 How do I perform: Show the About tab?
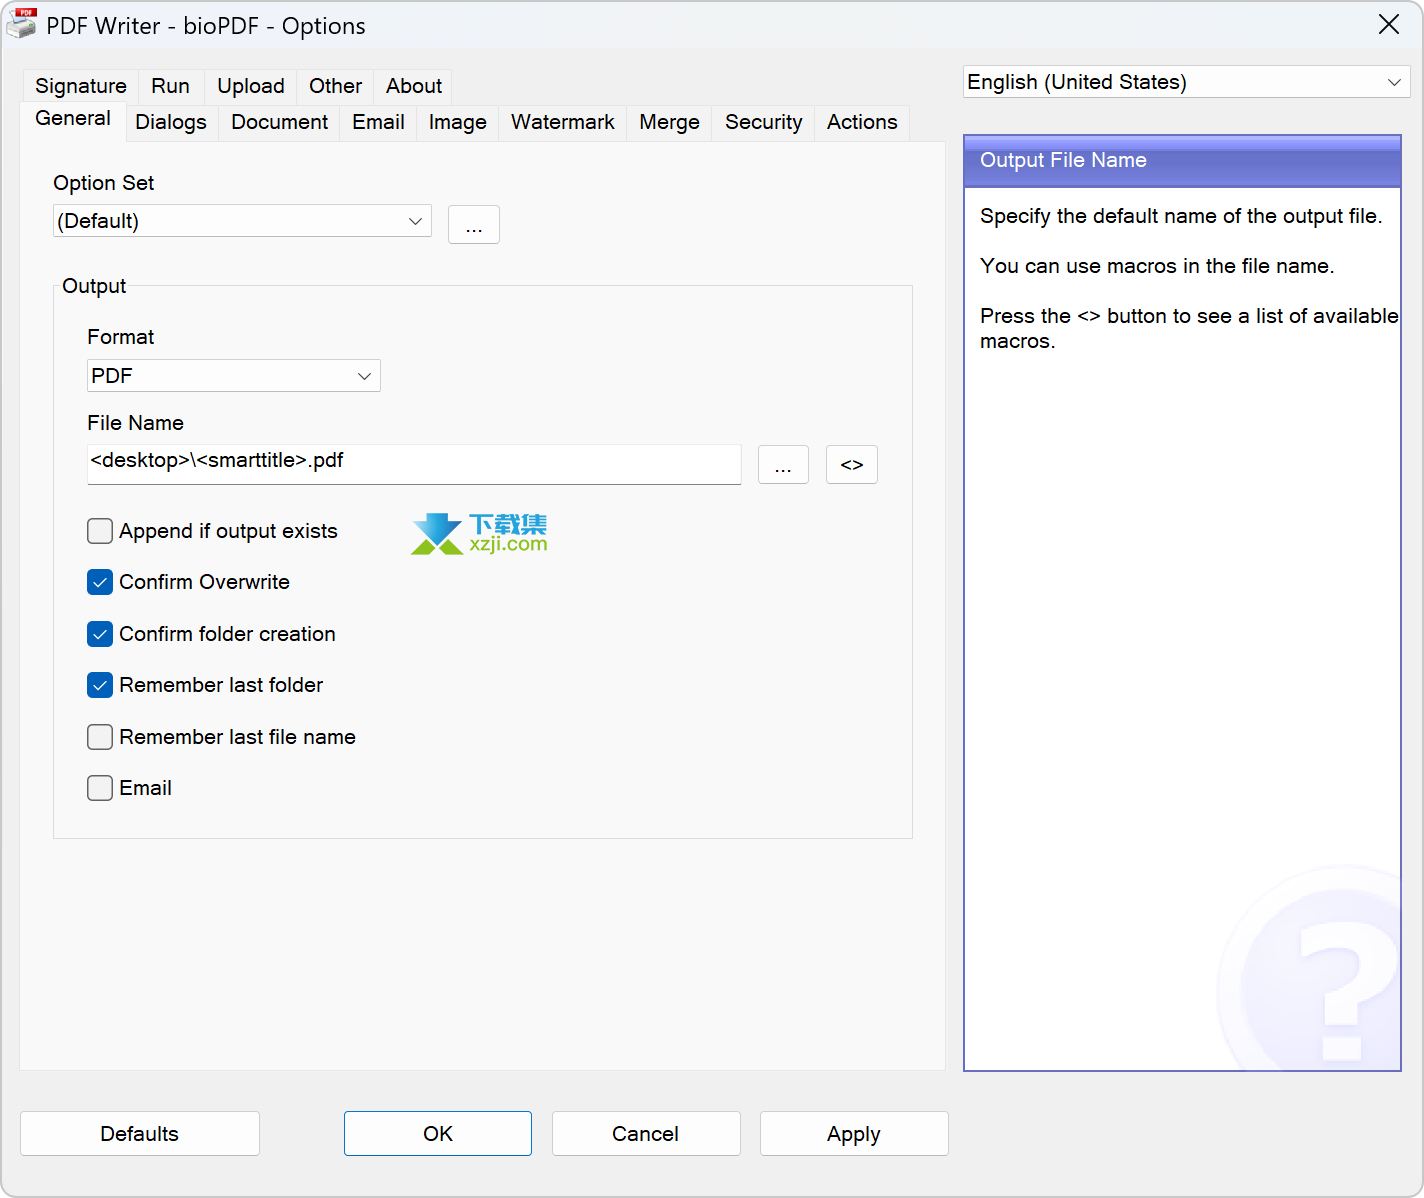pos(414,86)
